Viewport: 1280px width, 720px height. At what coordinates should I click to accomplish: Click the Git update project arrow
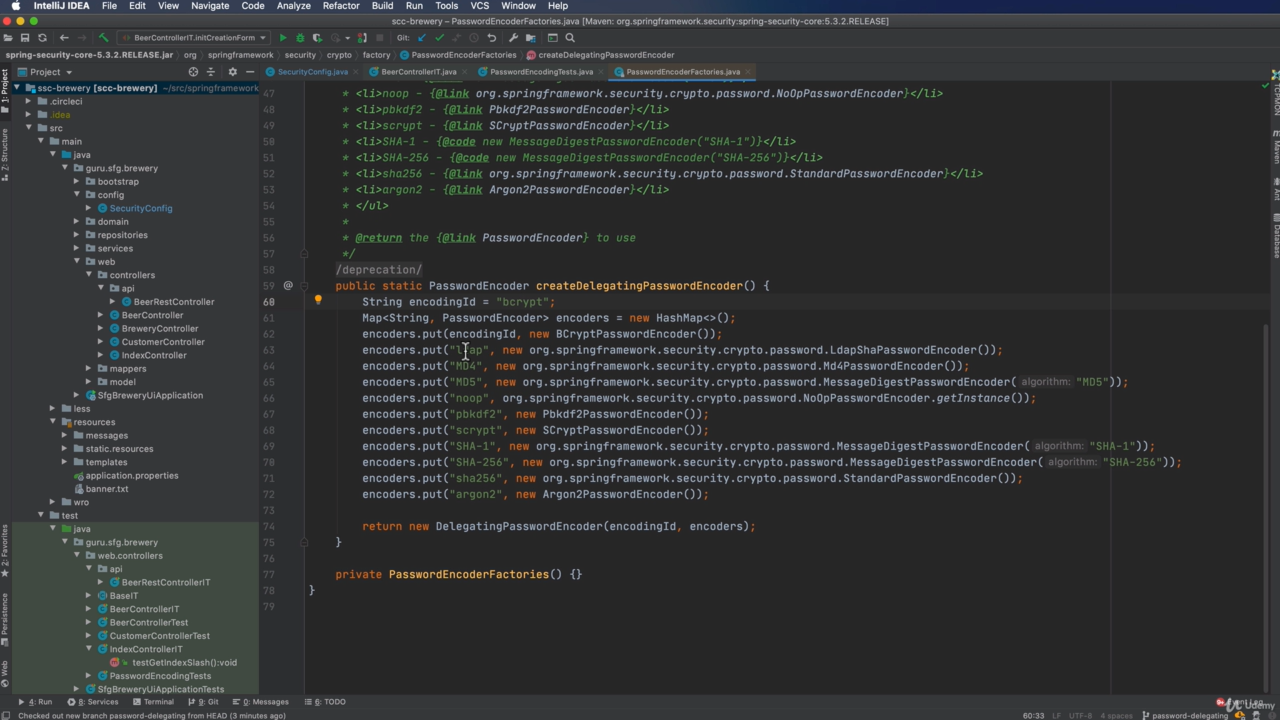(x=421, y=38)
